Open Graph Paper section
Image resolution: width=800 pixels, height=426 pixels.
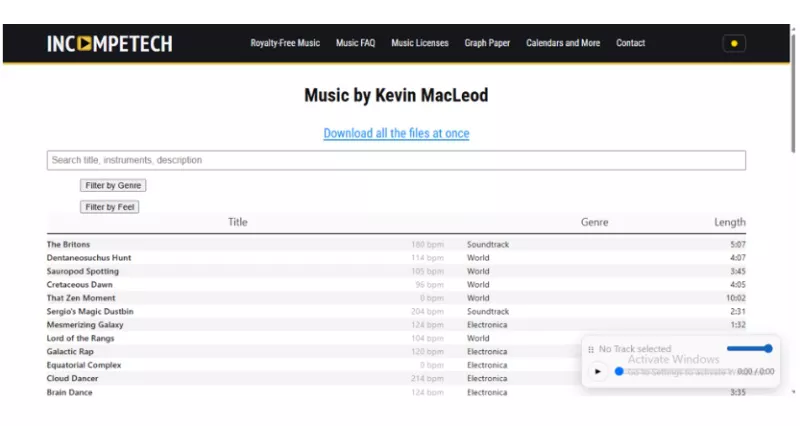point(487,43)
